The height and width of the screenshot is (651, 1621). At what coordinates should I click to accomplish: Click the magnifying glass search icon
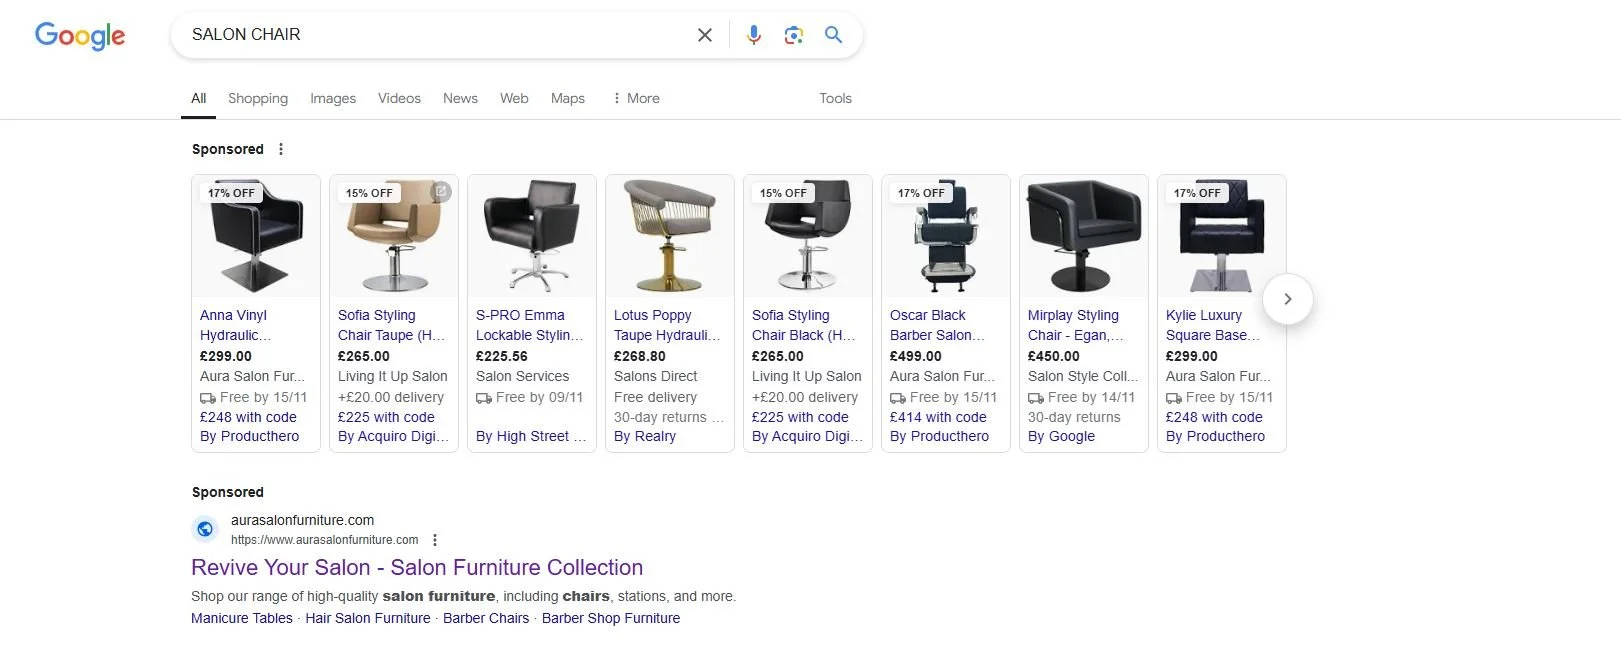(833, 35)
